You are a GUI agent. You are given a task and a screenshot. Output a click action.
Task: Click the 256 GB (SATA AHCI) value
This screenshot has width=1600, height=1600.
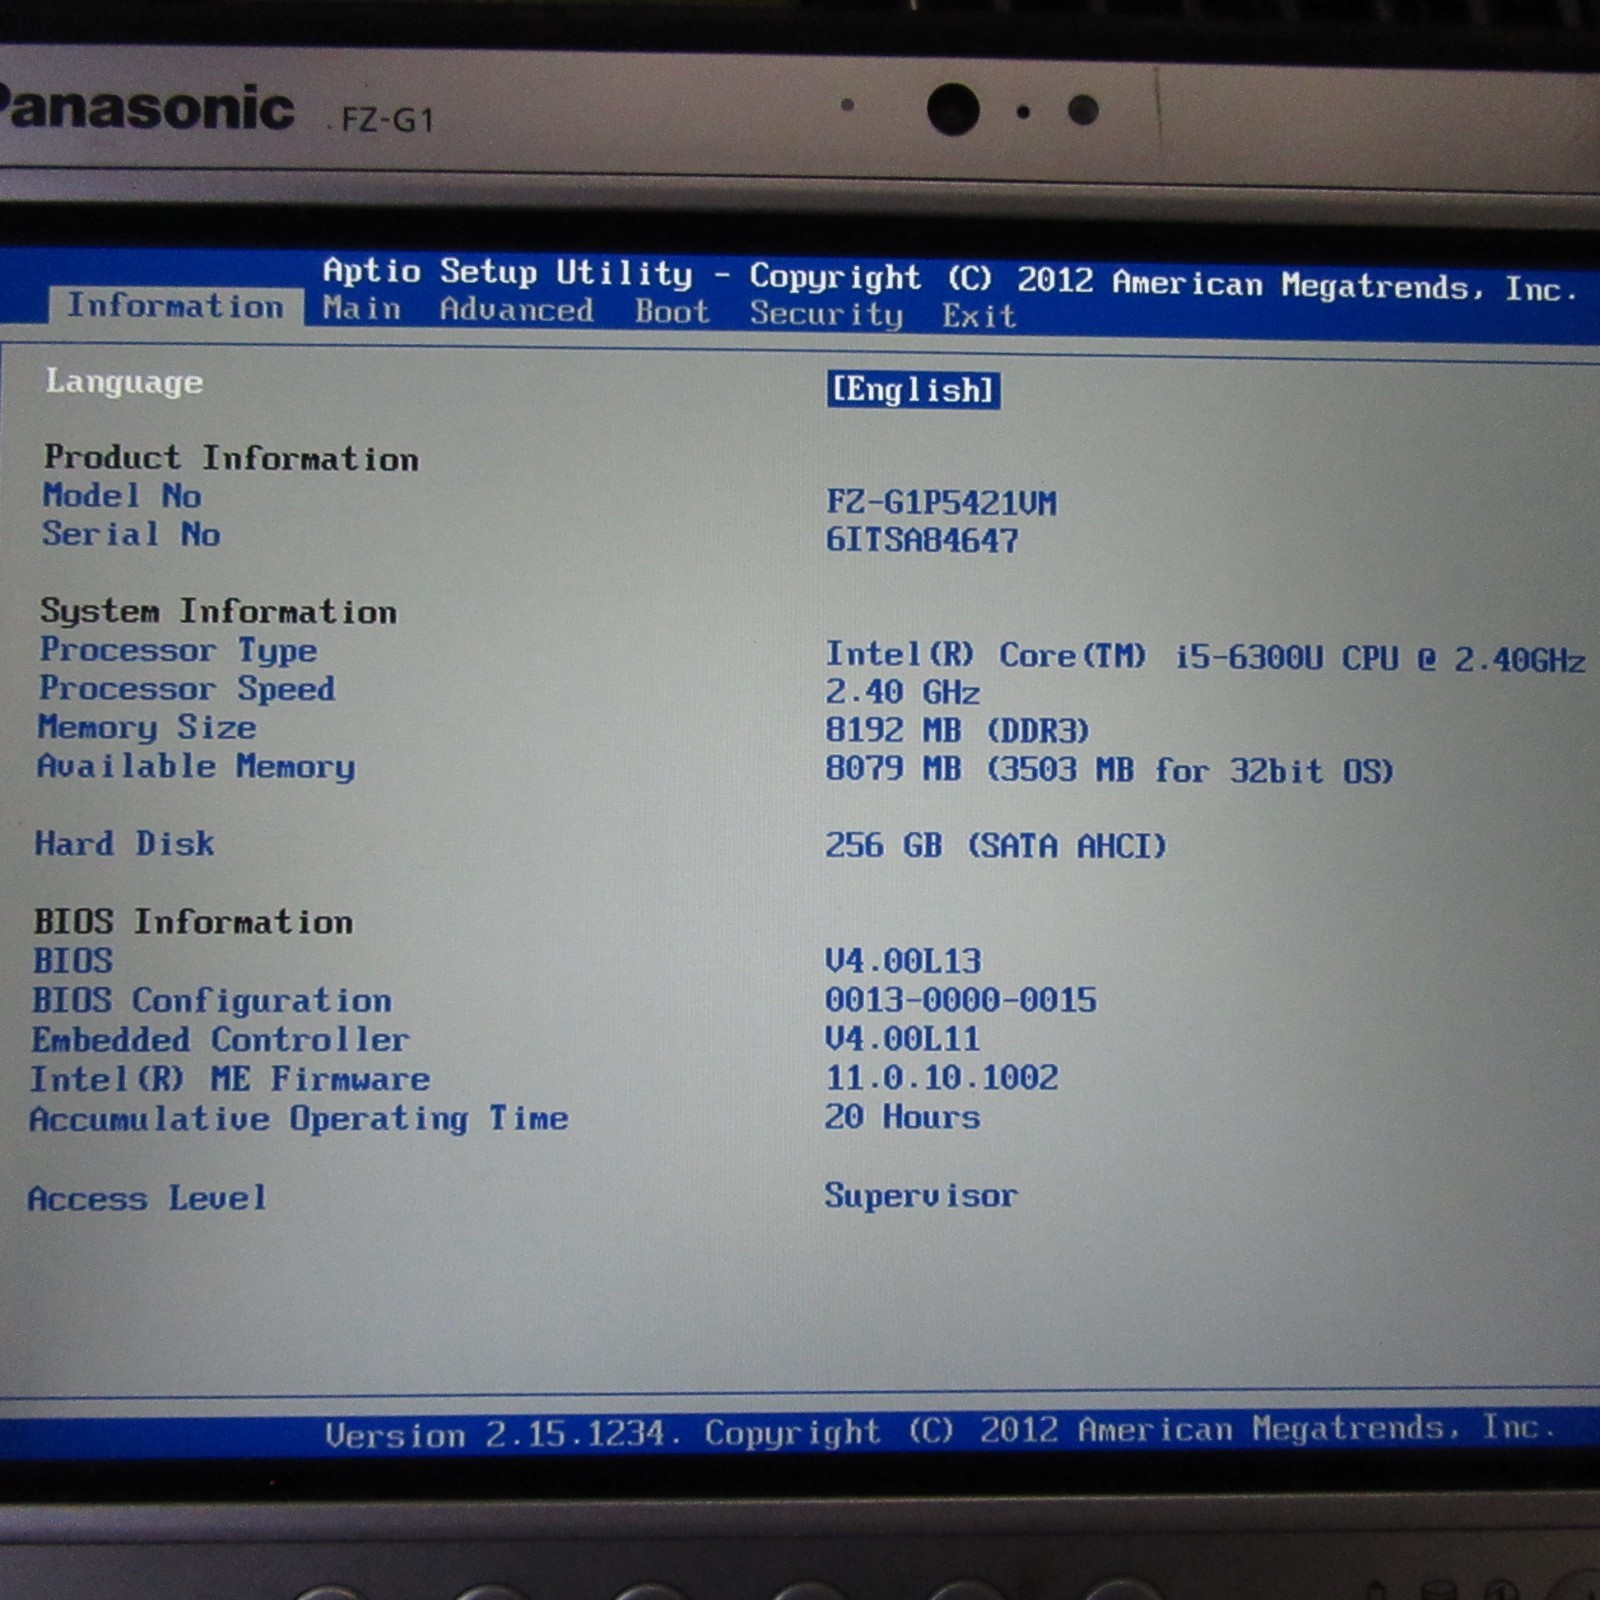pos(996,846)
